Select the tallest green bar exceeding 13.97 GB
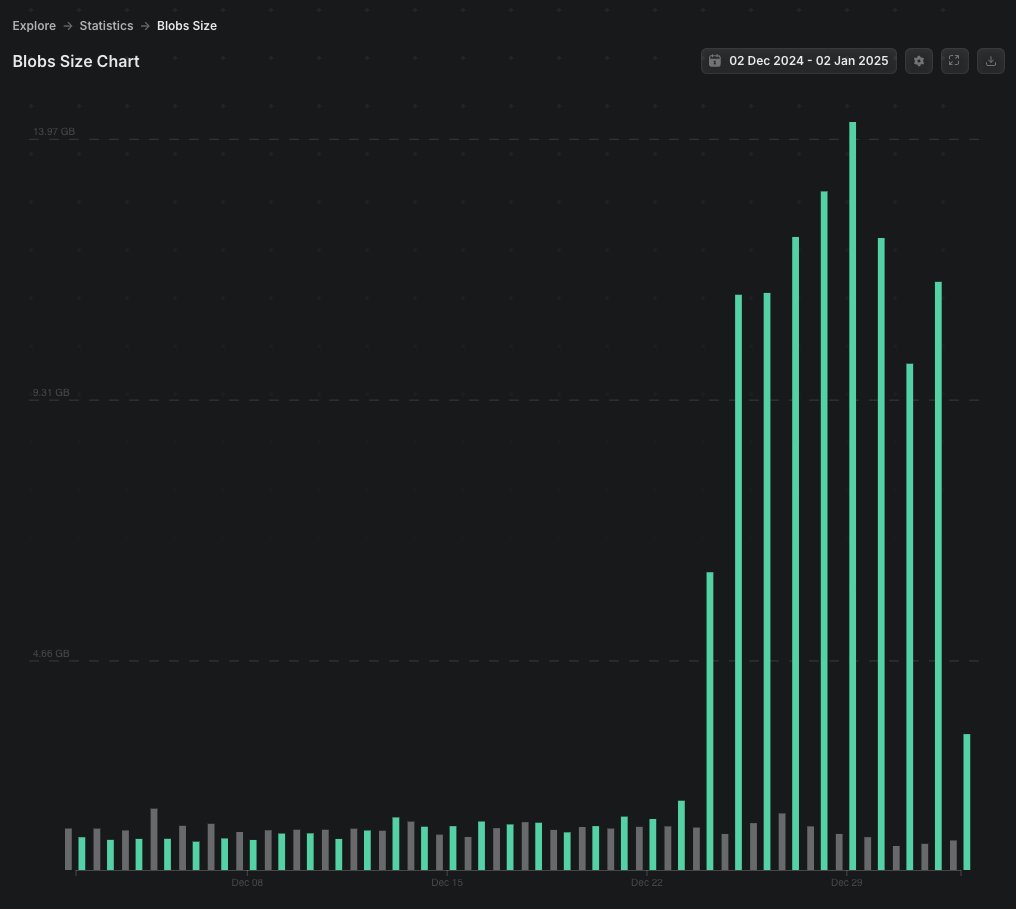 coord(853,496)
